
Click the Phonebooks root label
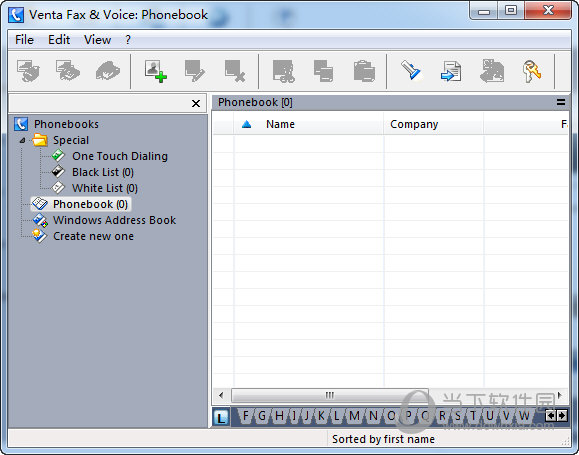(x=66, y=124)
